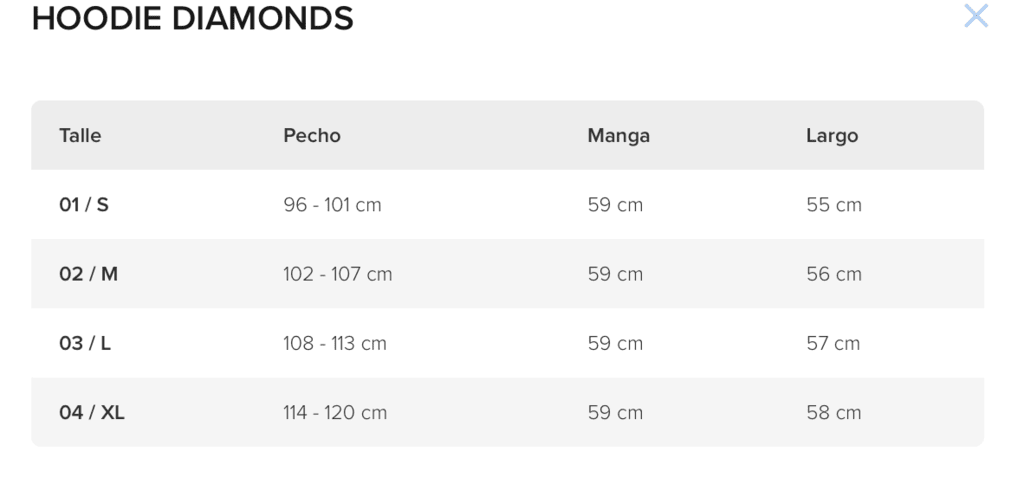Click the 96 - 101 cm chest value
The width and height of the screenshot is (1024, 478).
(x=332, y=204)
